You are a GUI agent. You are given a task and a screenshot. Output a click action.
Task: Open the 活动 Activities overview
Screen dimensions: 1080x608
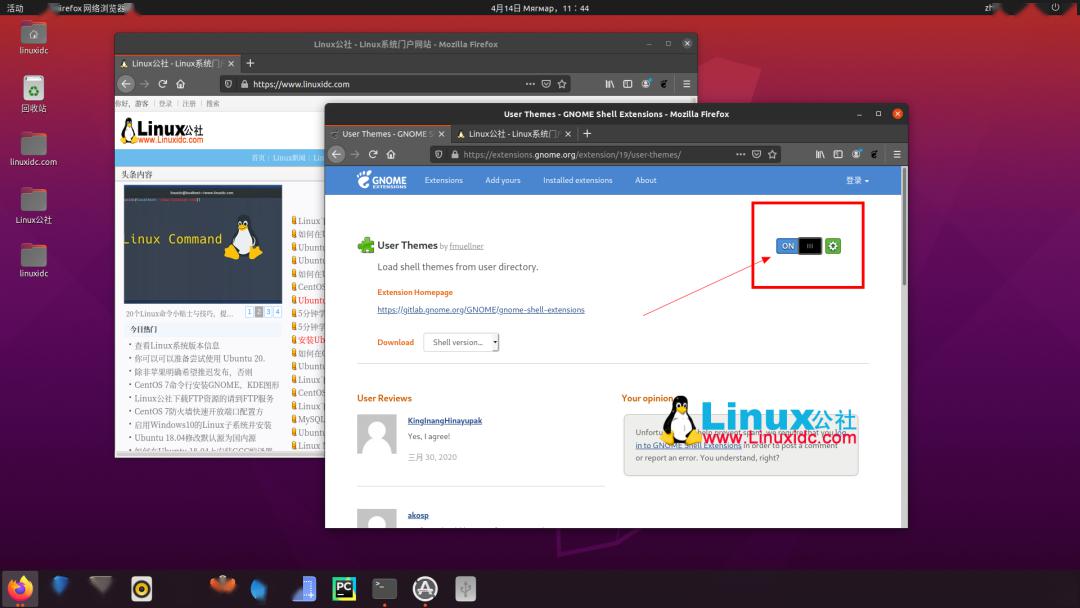click(x=15, y=8)
